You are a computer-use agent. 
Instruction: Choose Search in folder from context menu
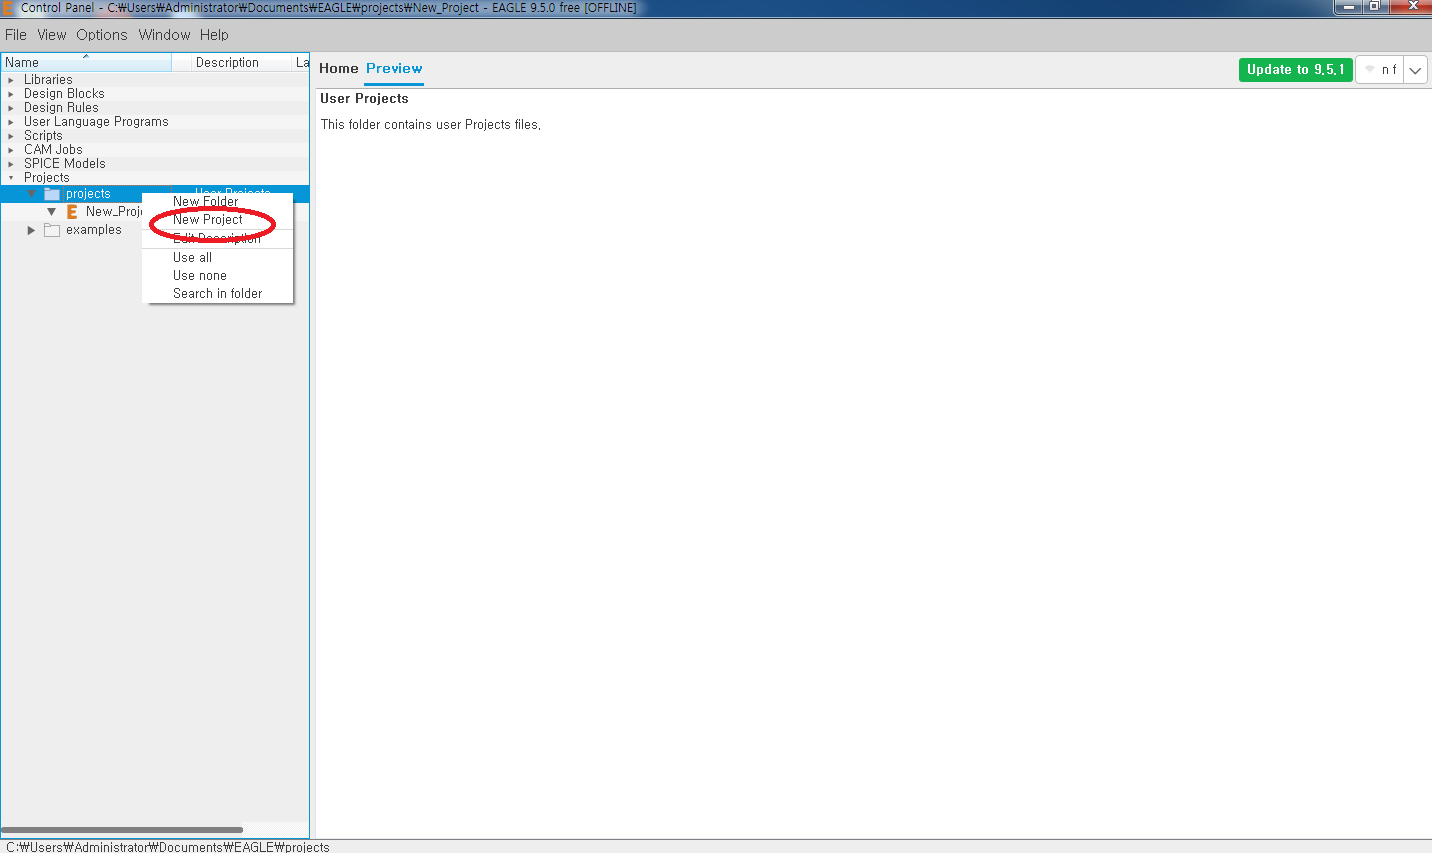point(218,294)
